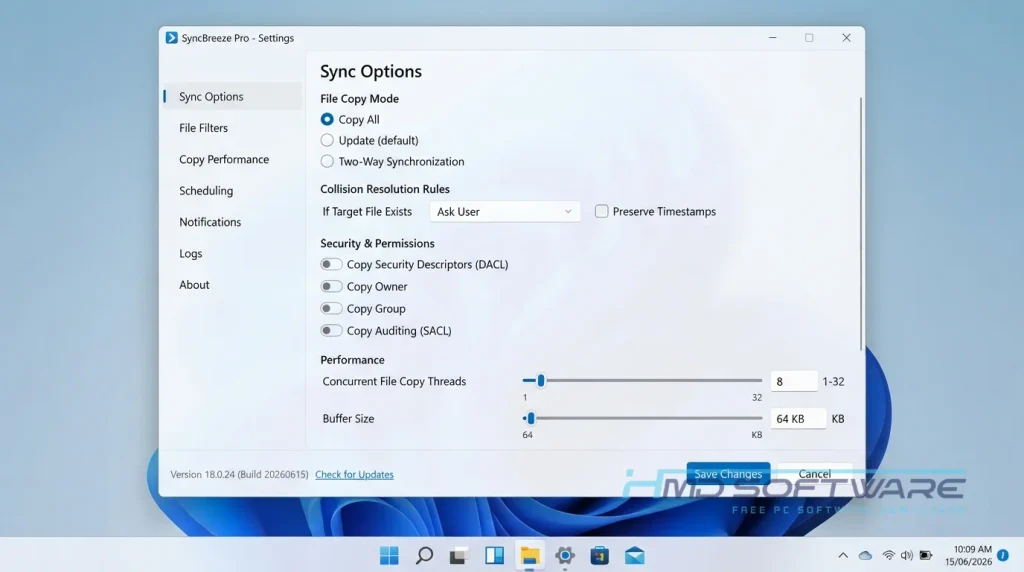Image resolution: width=1024 pixels, height=572 pixels.
Task: Open Wi-Fi network tray icon
Action: [x=888, y=556]
